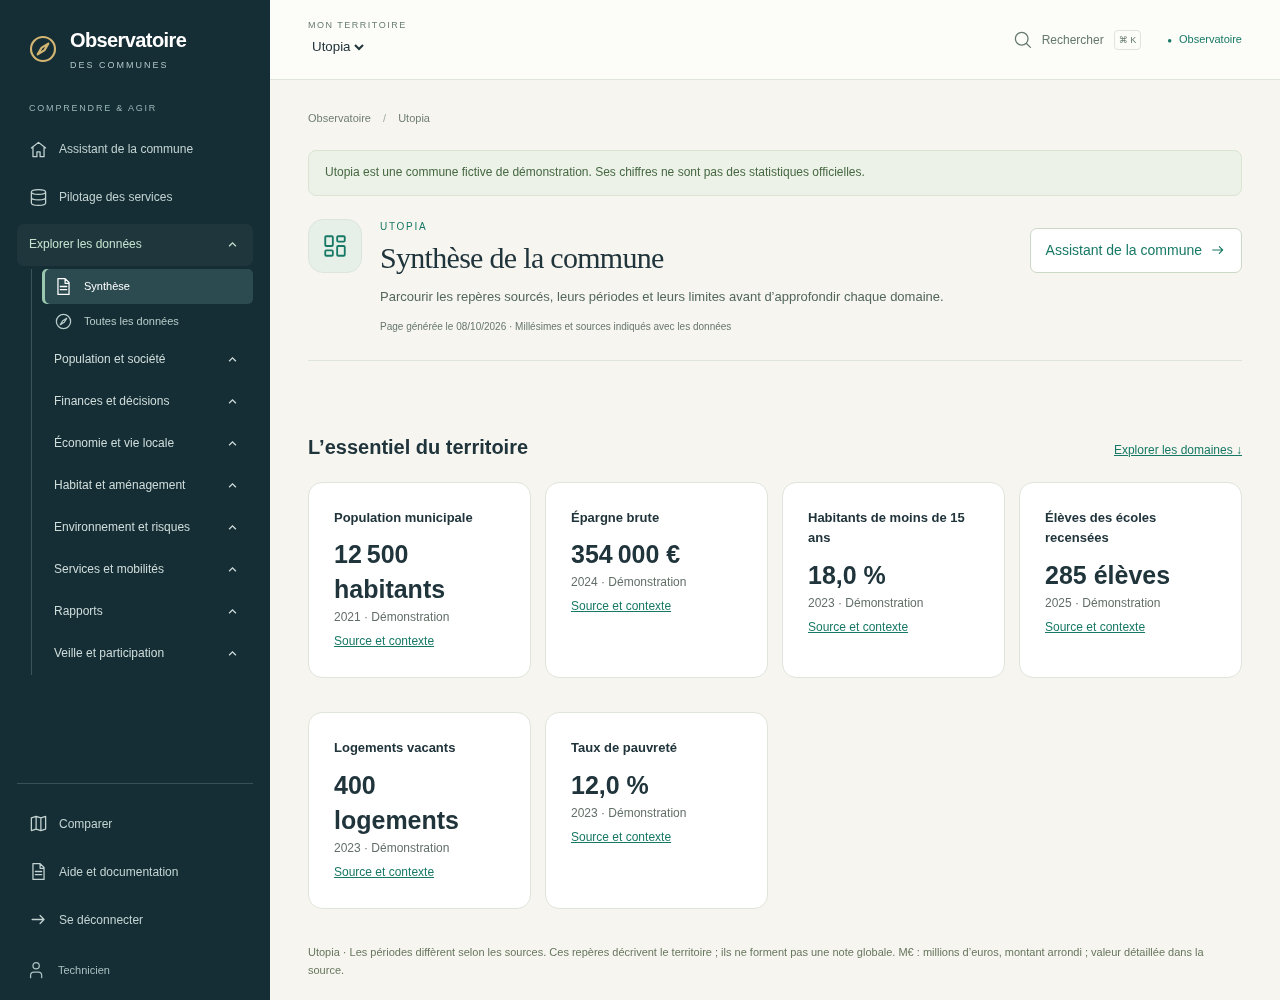1280x1000 pixels.
Task: Click the Utopia breadcrumb item
Action: pyautogui.click(x=414, y=118)
